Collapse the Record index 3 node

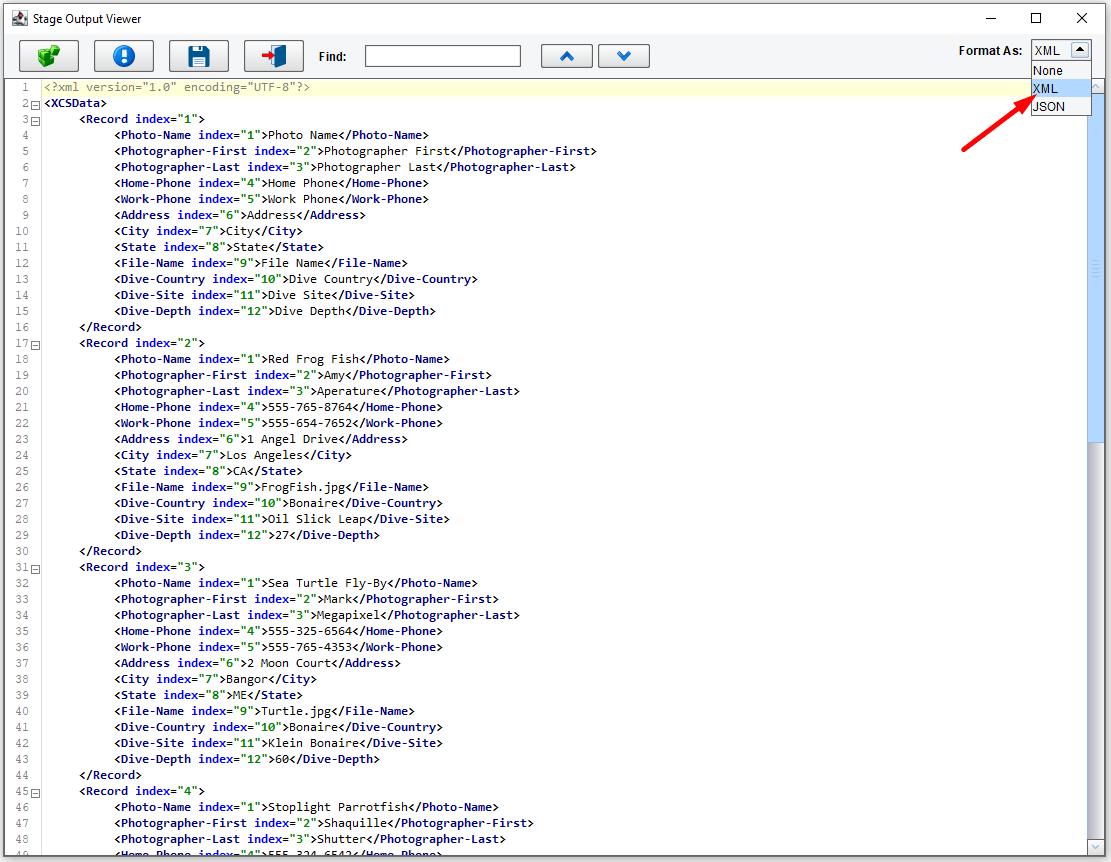coord(35,569)
